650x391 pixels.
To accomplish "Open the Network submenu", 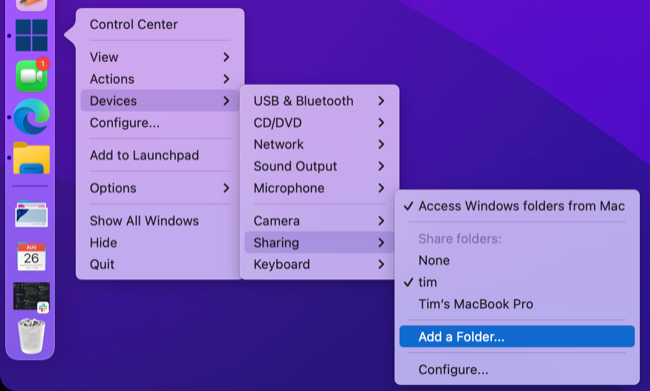I will coord(319,144).
